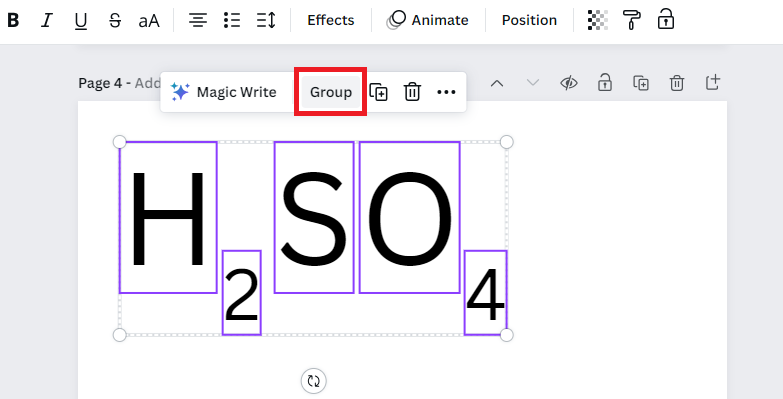Move page 4 down with chevron
This screenshot has height=399, width=783.
(x=533, y=83)
